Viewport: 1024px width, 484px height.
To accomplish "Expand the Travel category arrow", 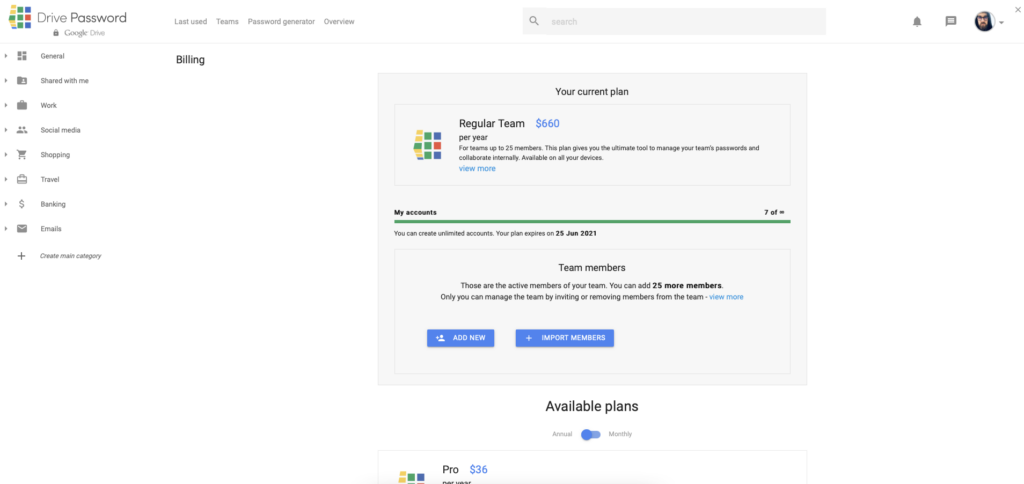I will 6,180.
